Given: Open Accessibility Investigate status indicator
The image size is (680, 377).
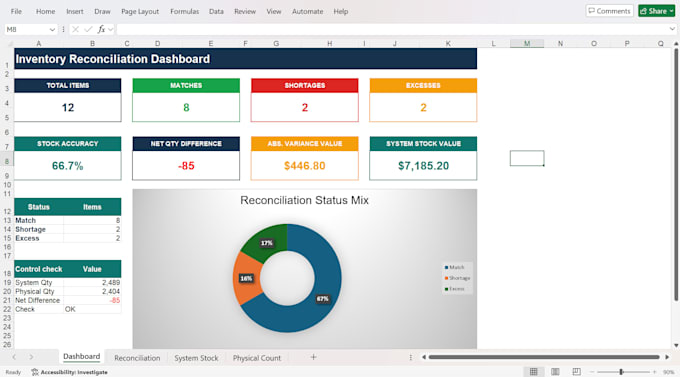Looking at the screenshot, I should coord(69,372).
